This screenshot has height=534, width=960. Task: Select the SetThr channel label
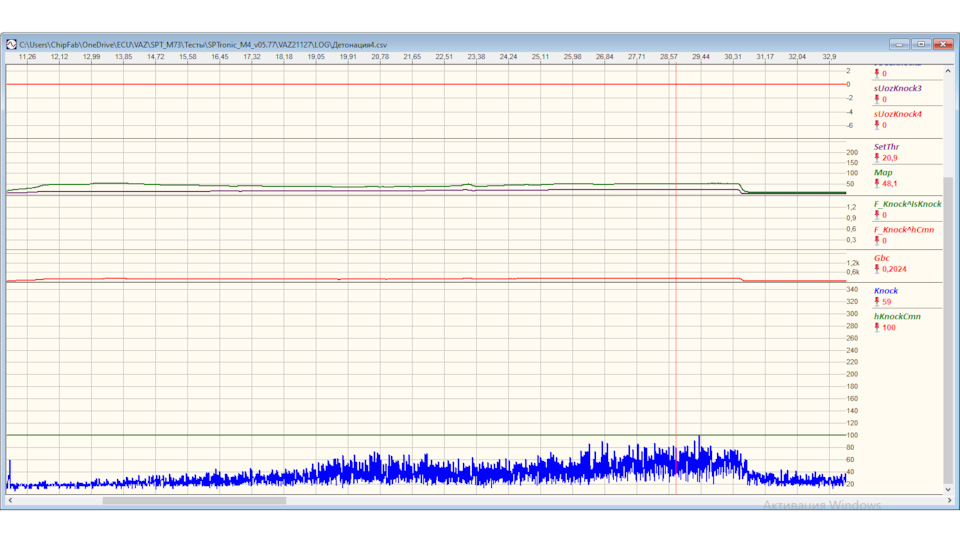click(887, 147)
